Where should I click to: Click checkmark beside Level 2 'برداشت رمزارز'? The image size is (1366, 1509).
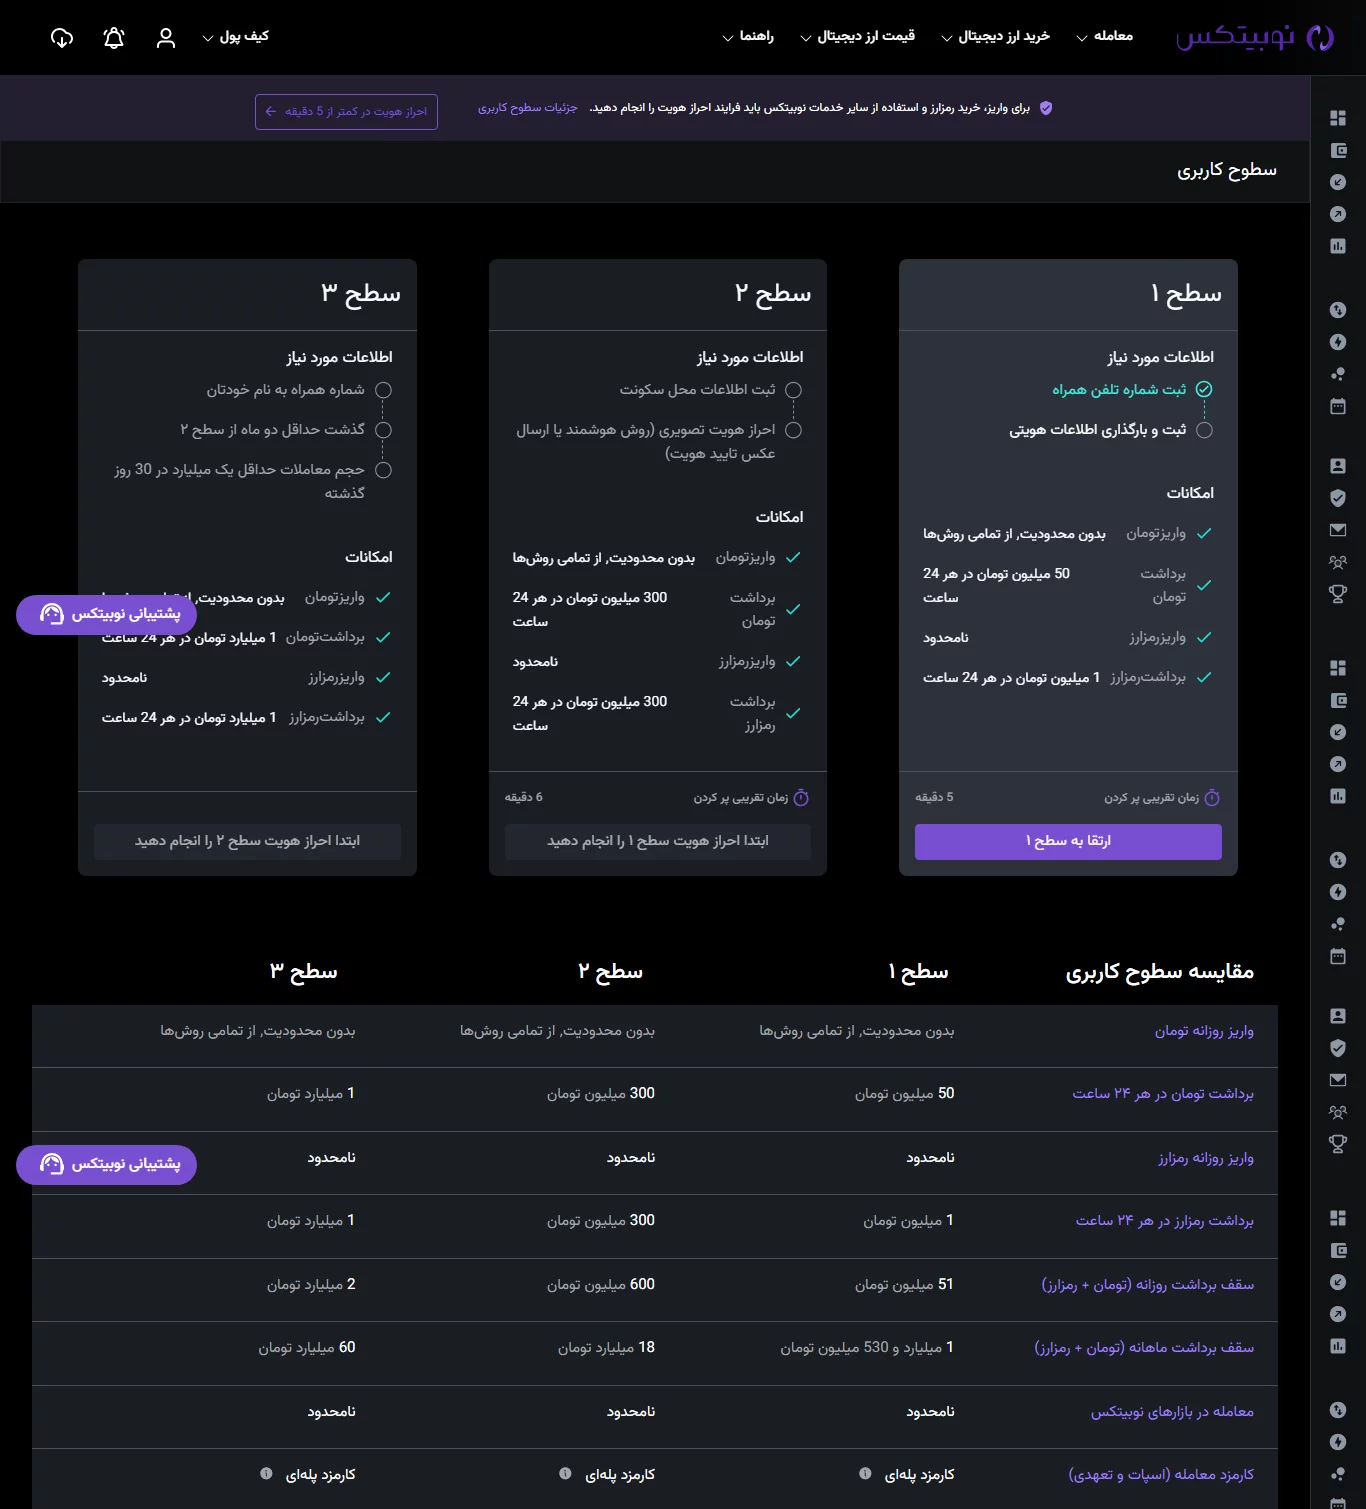[x=793, y=713]
